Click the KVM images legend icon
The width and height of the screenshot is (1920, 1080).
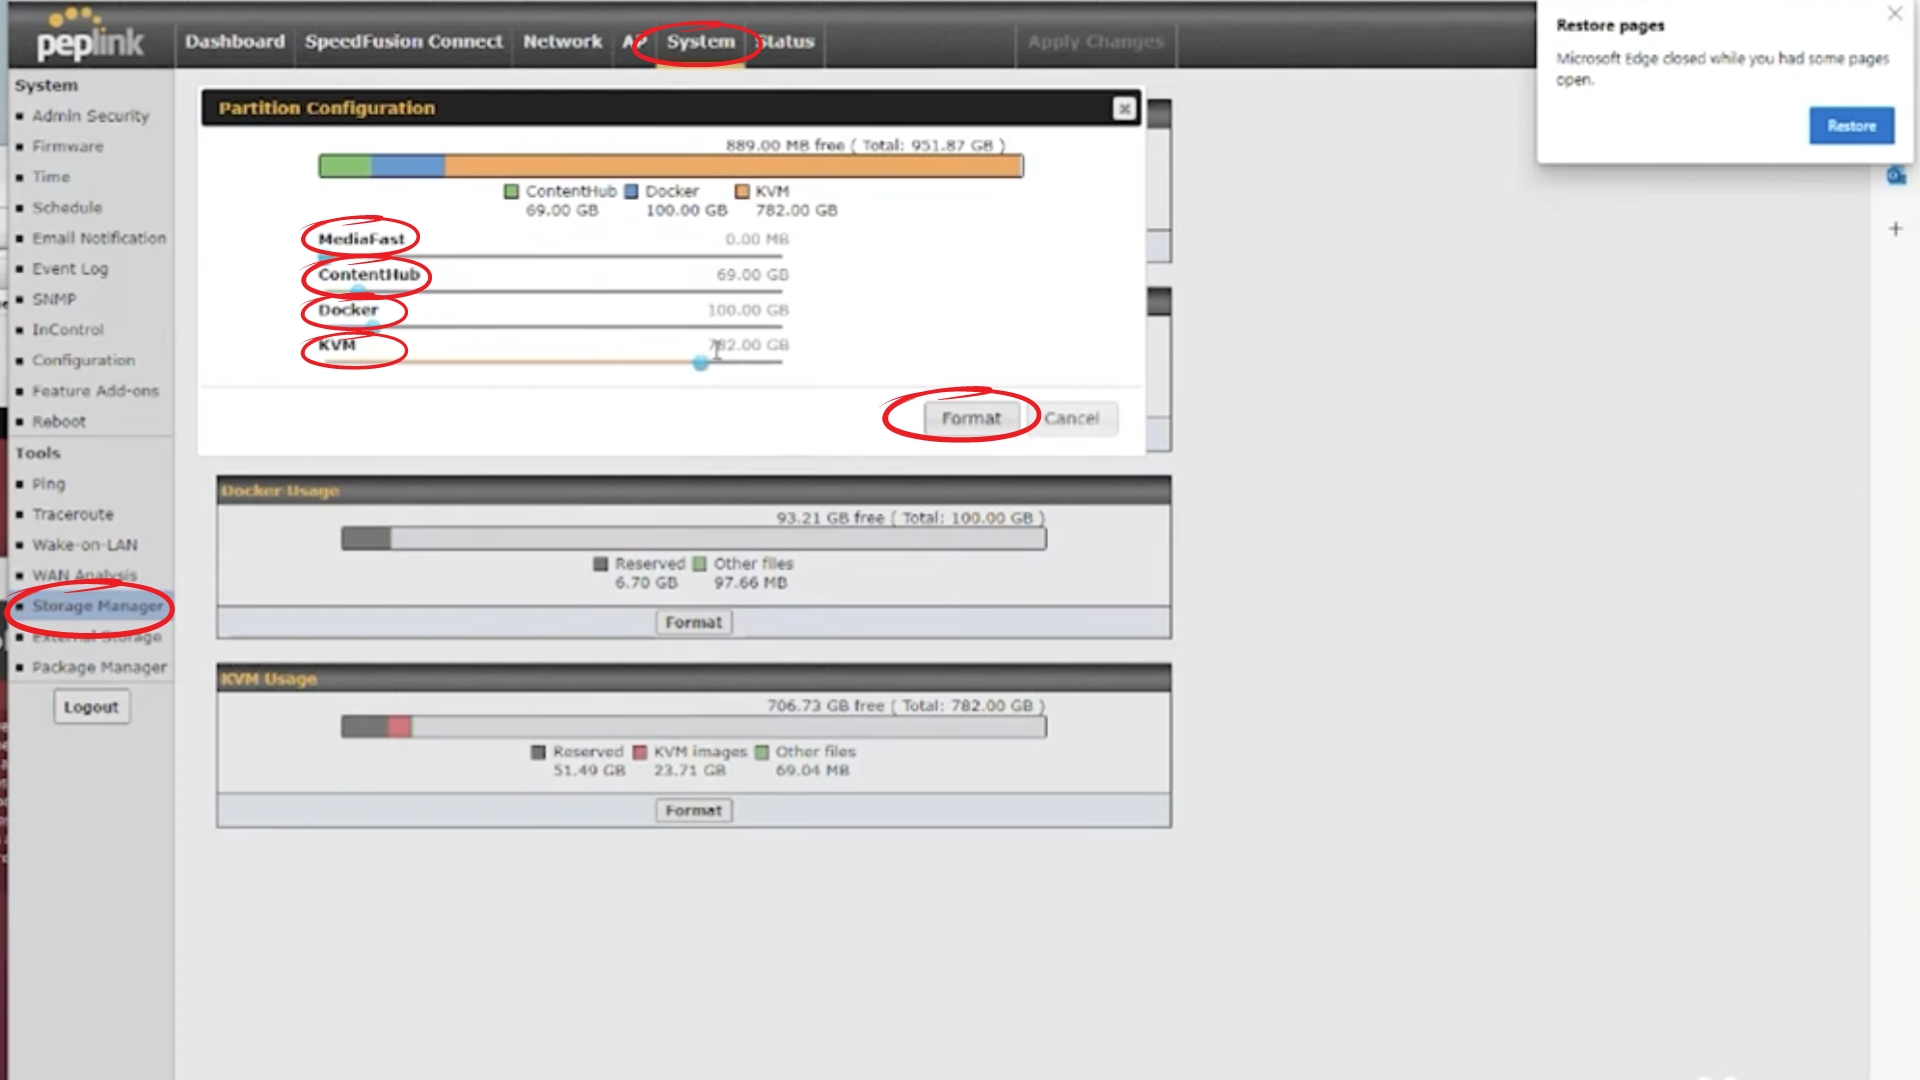point(640,751)
